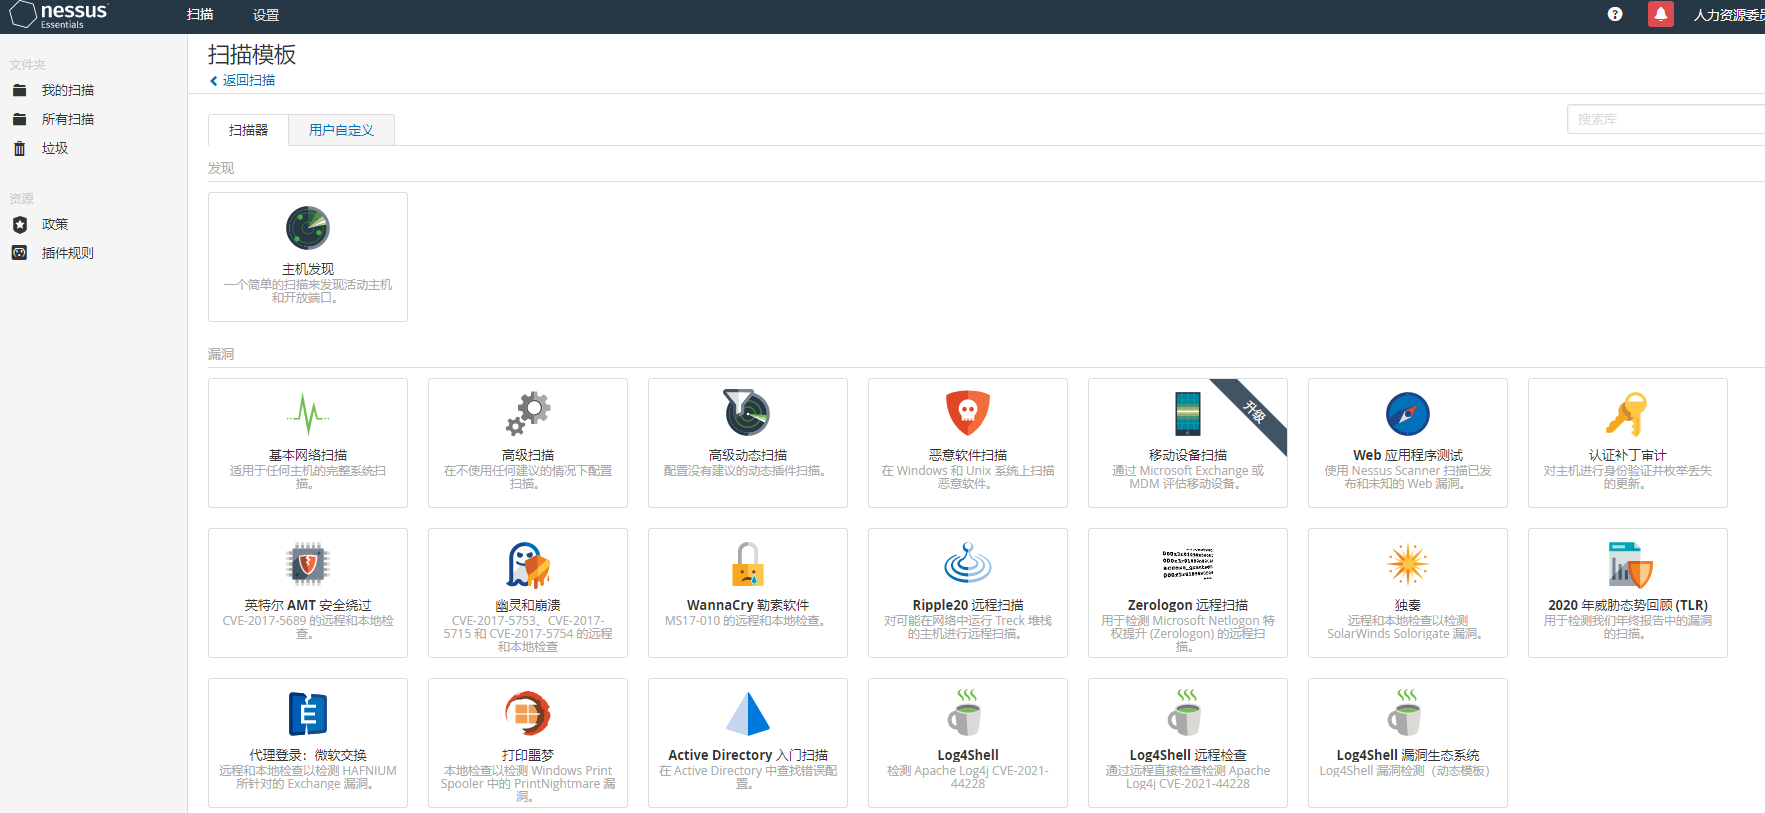This screenshot has height=813, width=1765.
Task: Open 政策 in resources
Action: (55, 224)
